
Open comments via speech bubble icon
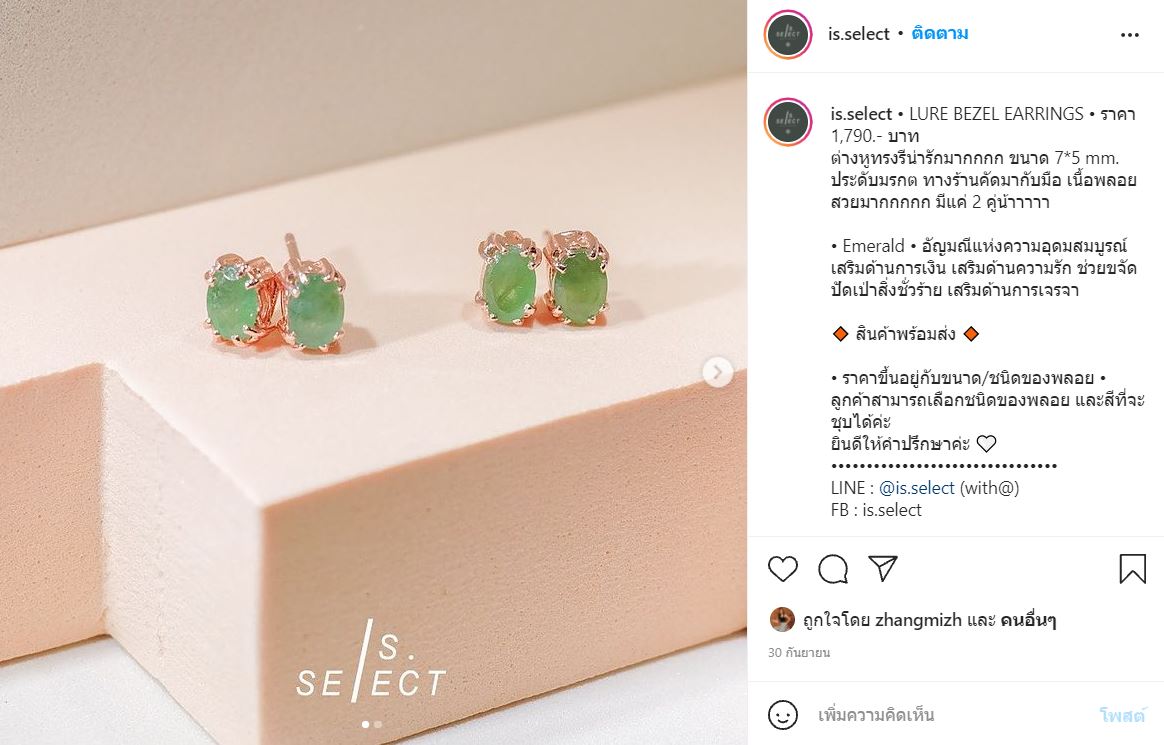point(833,569)
